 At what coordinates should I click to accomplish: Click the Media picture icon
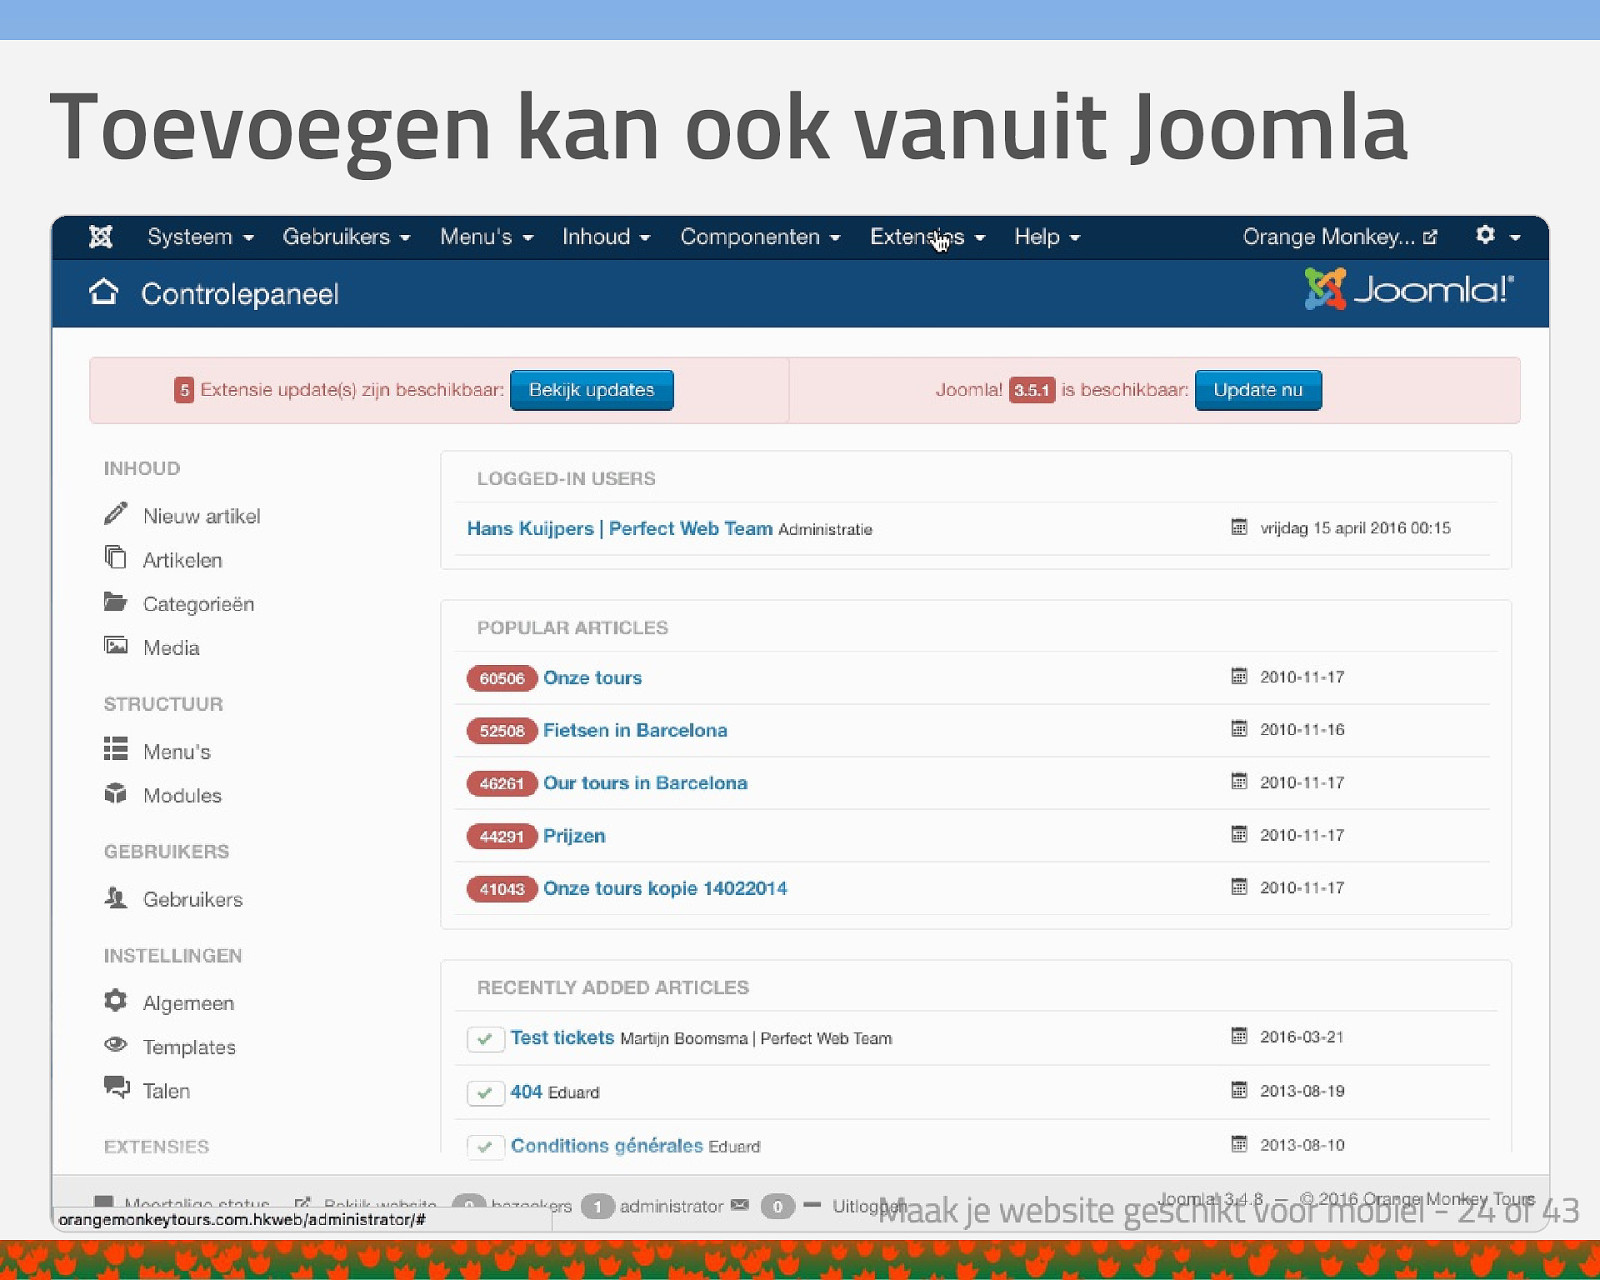[x=116, y=645]
